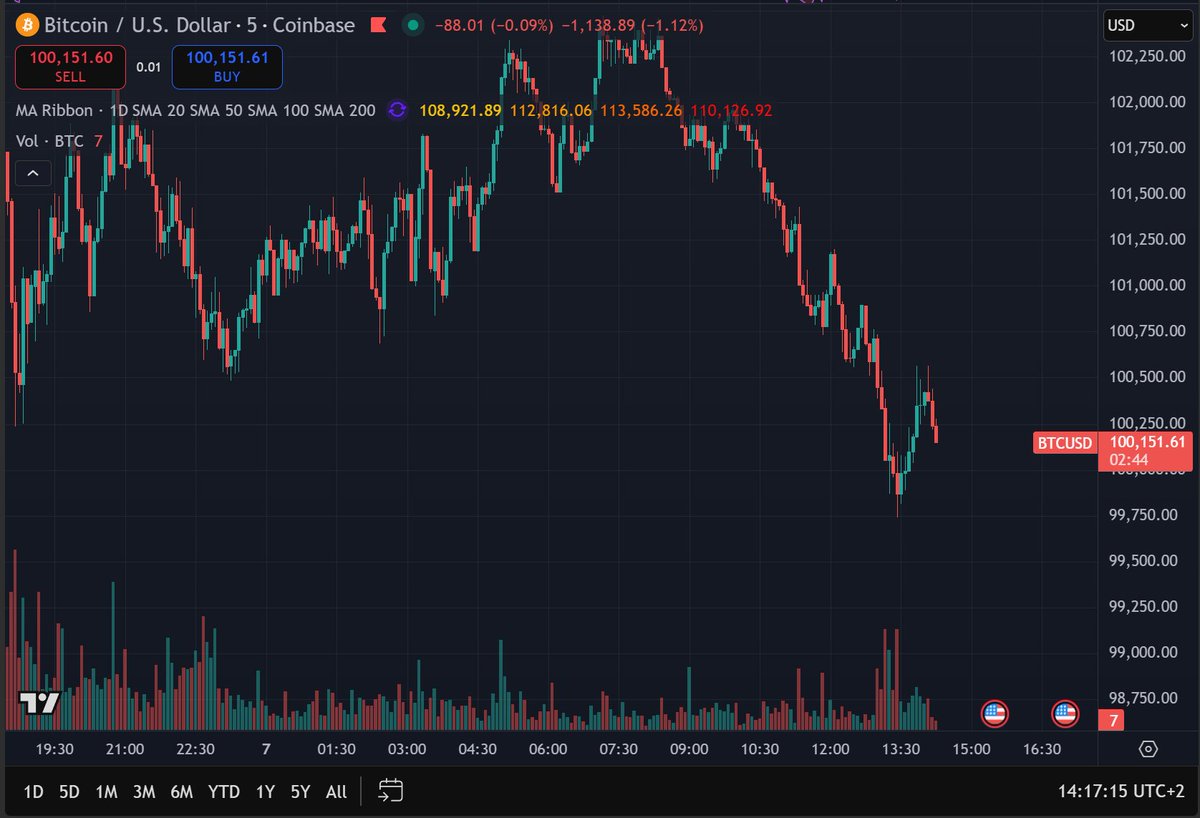Screen dimensions: 1200x818
Task: Click the 13:30 time axis label
Action: [x=901, y=749]
